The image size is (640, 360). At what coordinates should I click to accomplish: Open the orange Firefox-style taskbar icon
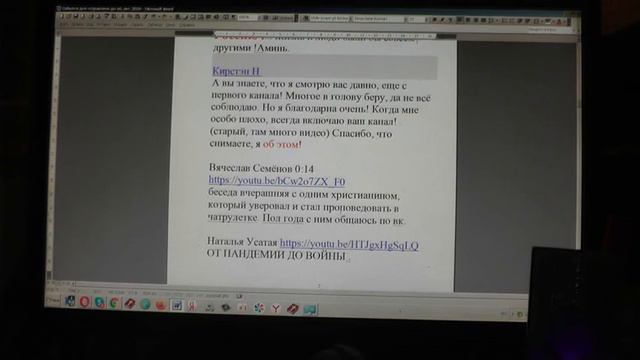click(x=161, y=305)
